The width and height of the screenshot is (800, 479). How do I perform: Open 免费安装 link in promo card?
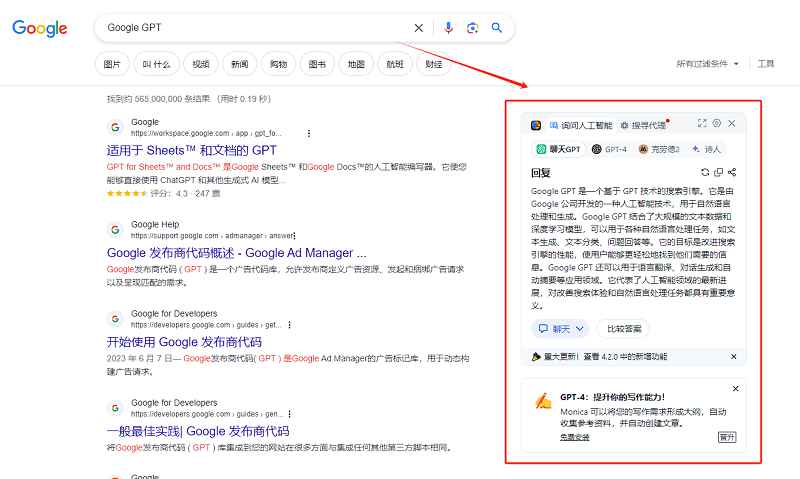pos(574,437)
